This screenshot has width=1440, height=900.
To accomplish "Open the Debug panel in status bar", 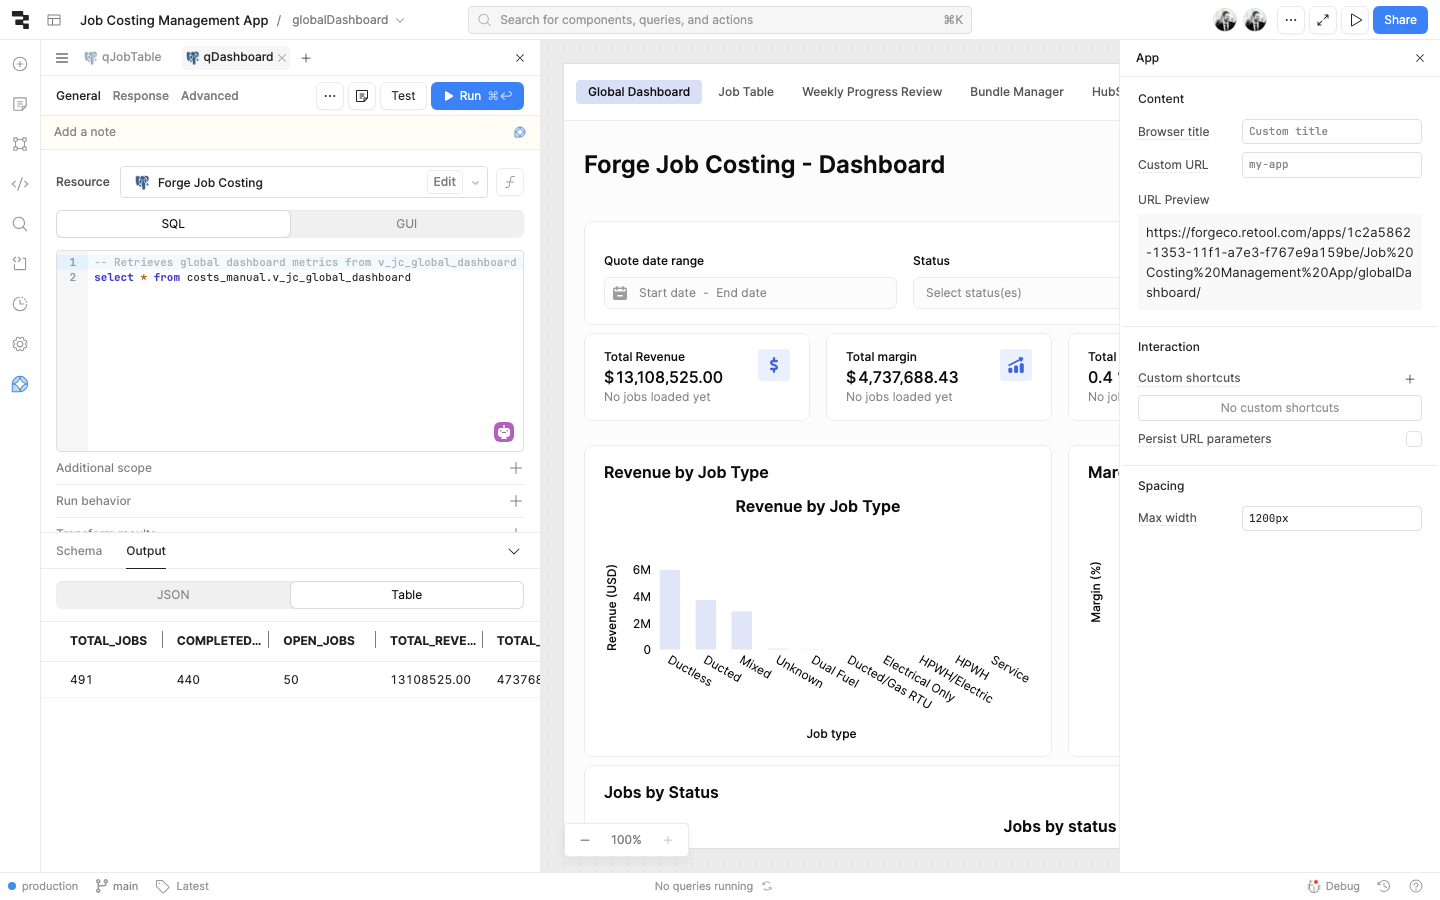I will click(1334, 886).
